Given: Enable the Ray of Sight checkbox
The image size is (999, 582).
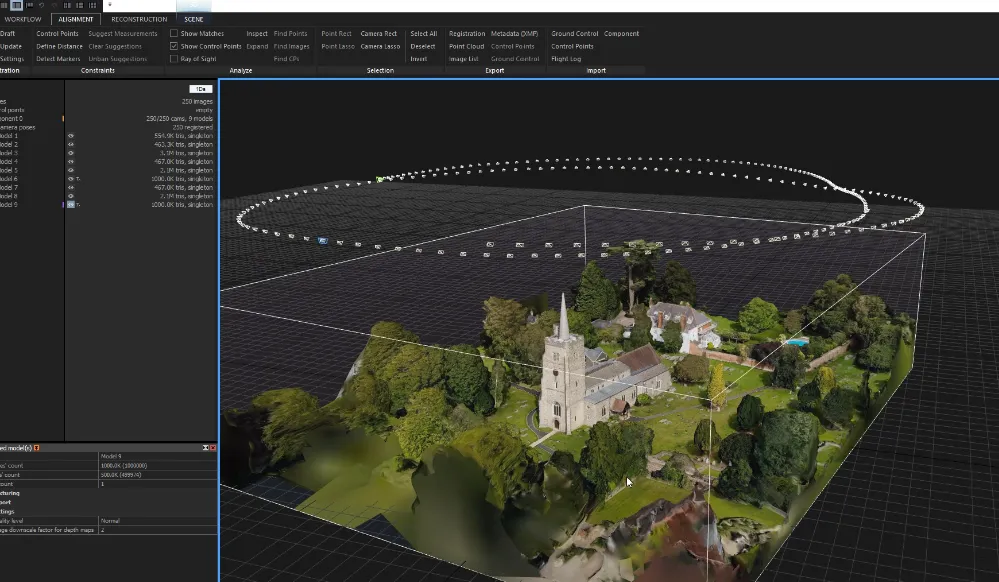Looking at the screenshot, I should click(174, 59).
